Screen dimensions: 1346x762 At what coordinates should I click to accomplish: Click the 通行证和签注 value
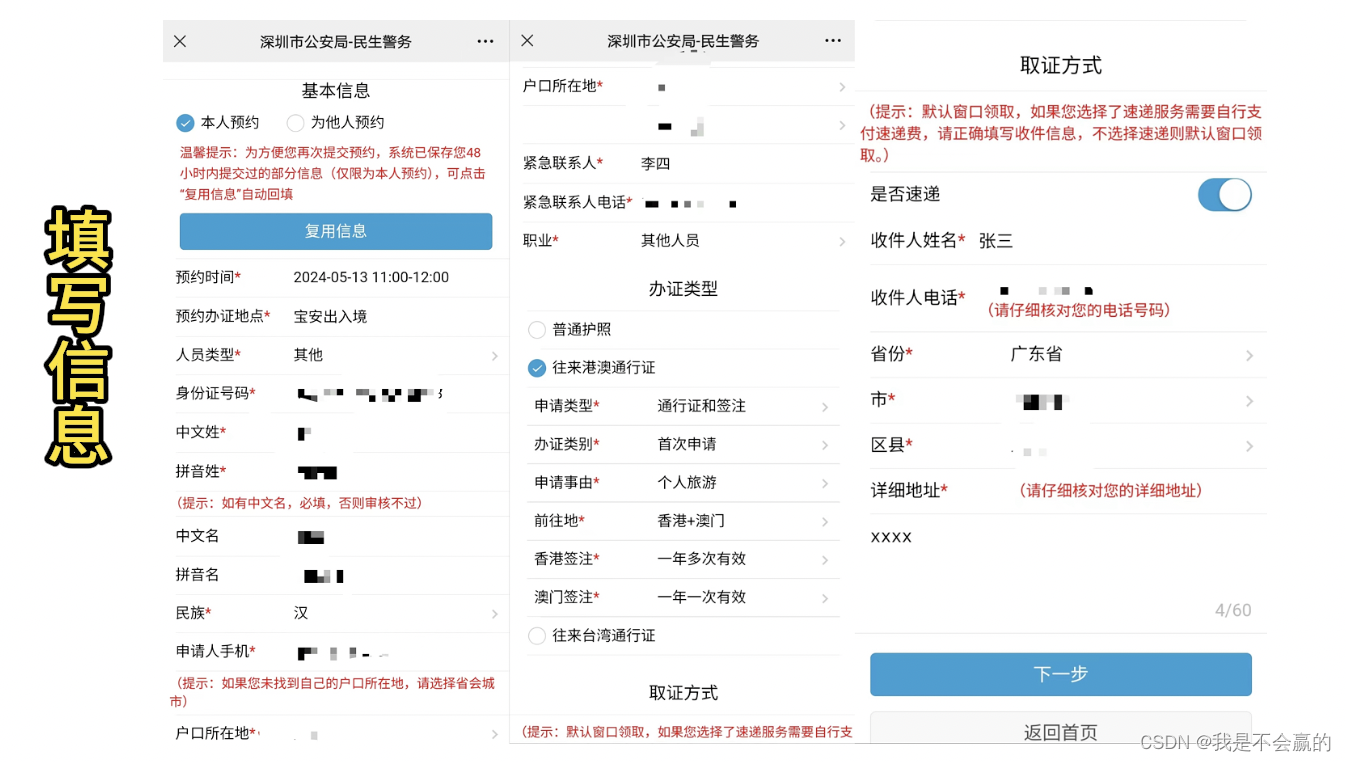point(701,406)
